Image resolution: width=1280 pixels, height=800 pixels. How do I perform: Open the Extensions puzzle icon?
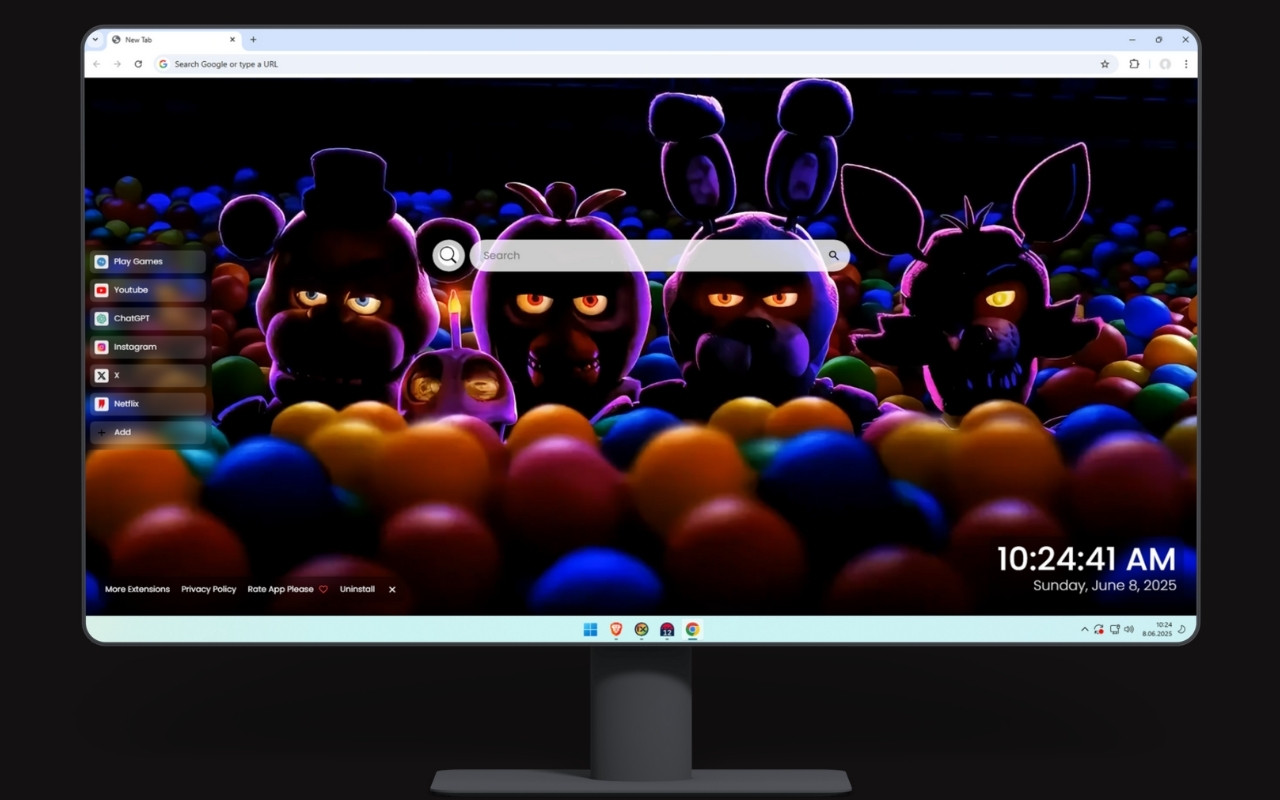pos(1134,64)
